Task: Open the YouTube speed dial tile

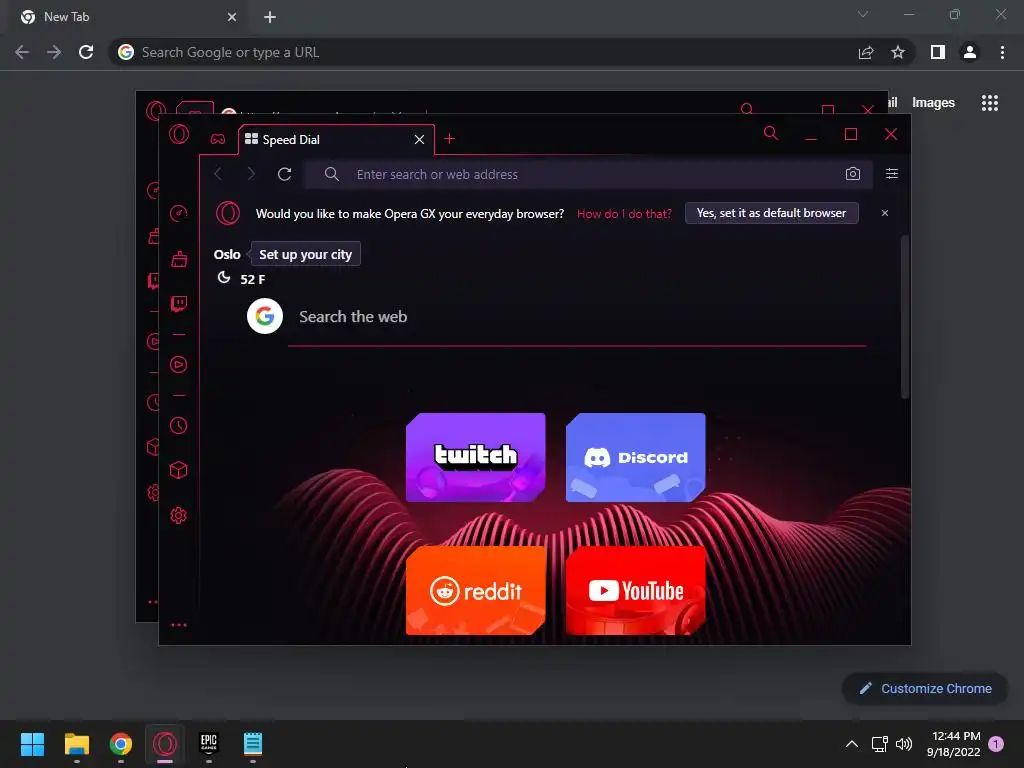Action: pos(635,590)
